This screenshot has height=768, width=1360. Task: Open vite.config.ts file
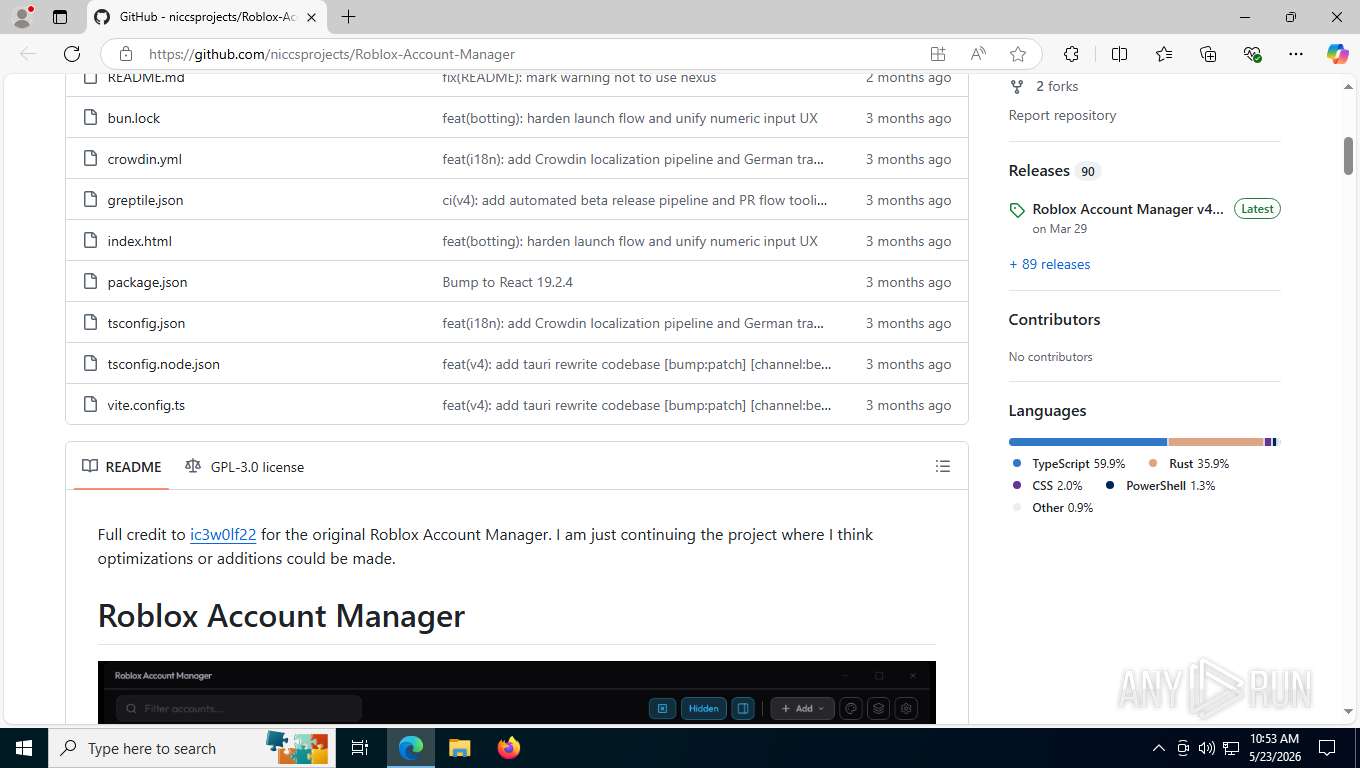click(147, 405)
